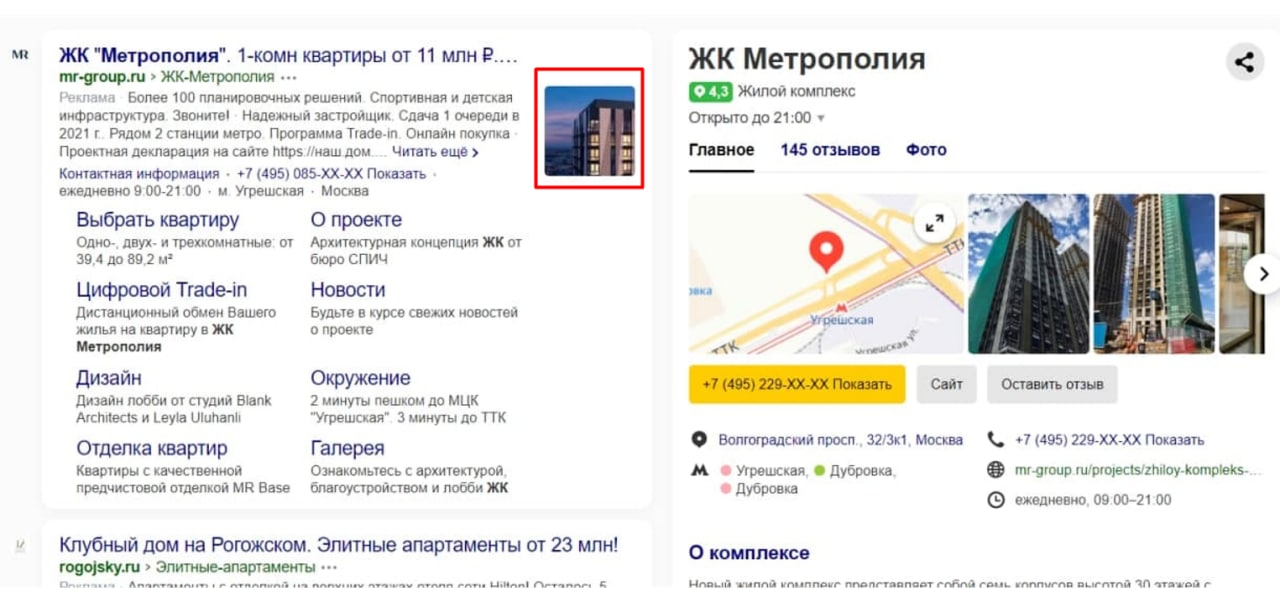Switch to the 145 отзывов tab
The image size is (1280, 601).
point(830,150)
